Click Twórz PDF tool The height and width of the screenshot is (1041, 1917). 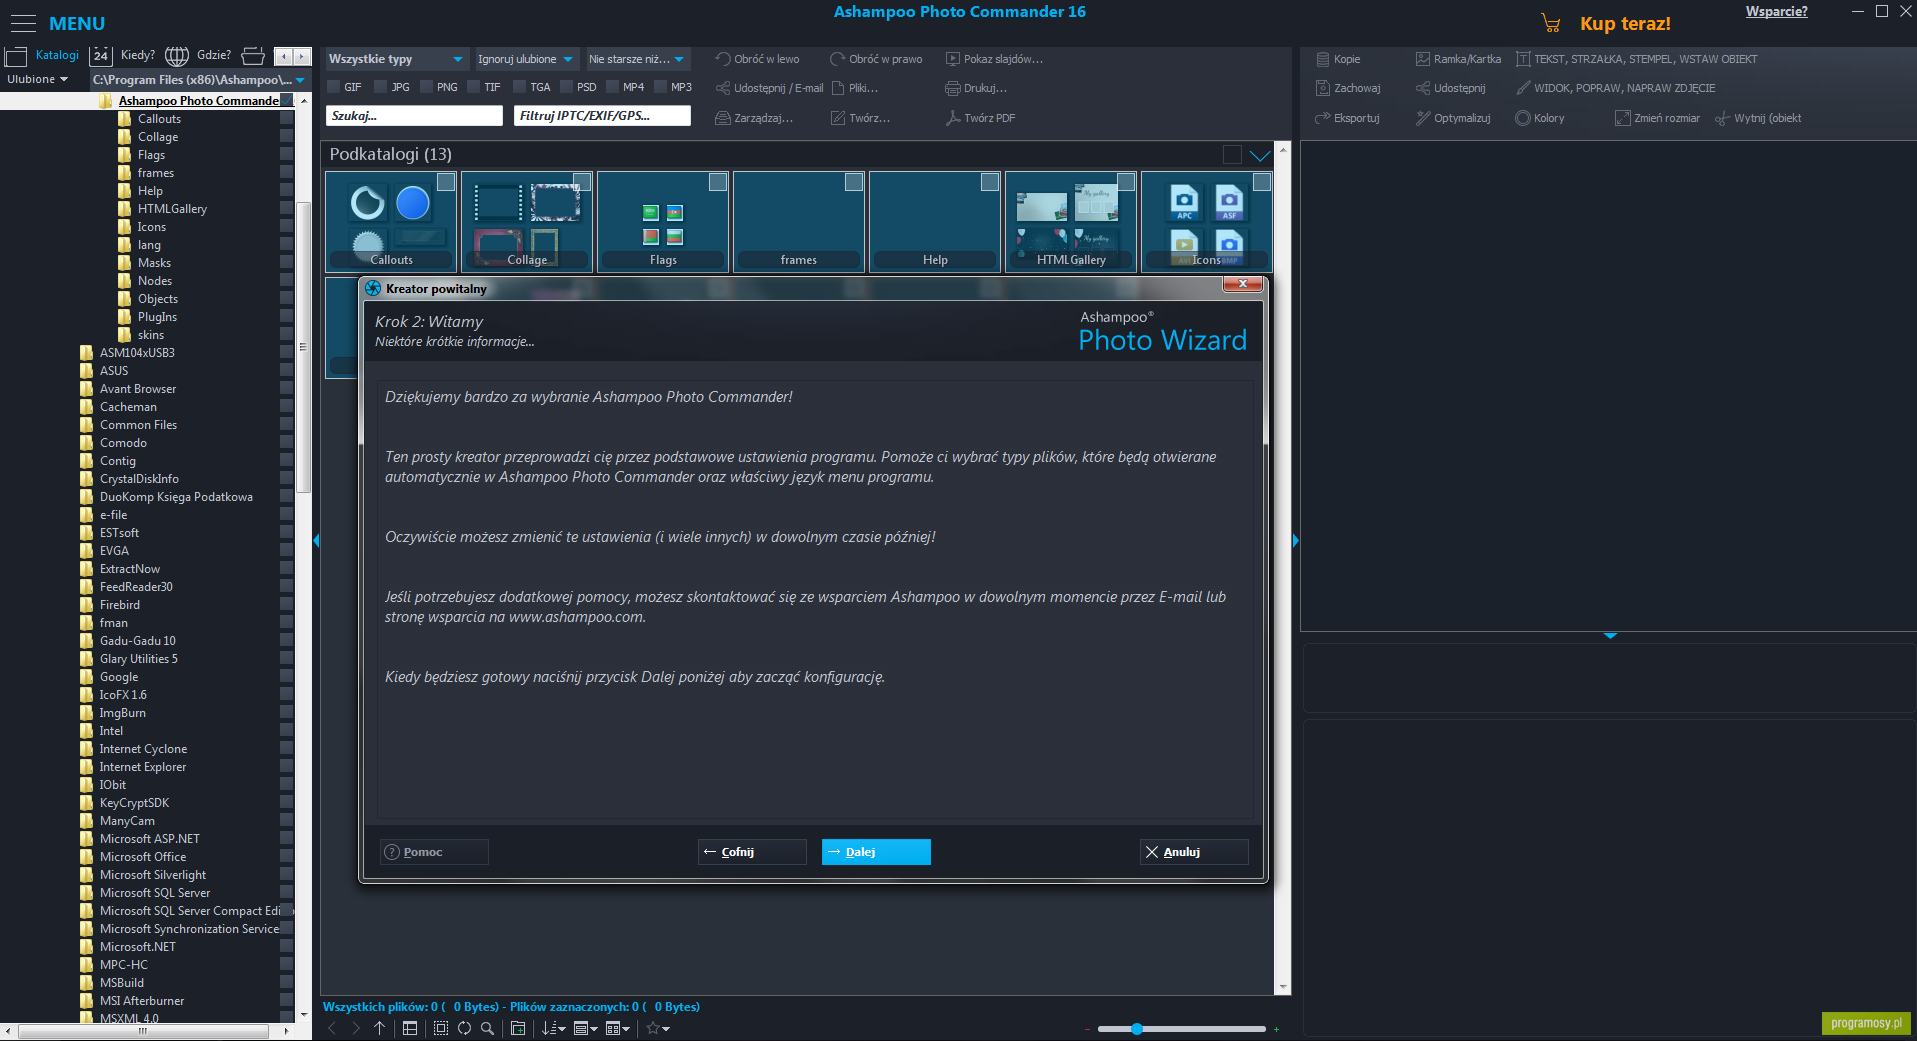981,118
